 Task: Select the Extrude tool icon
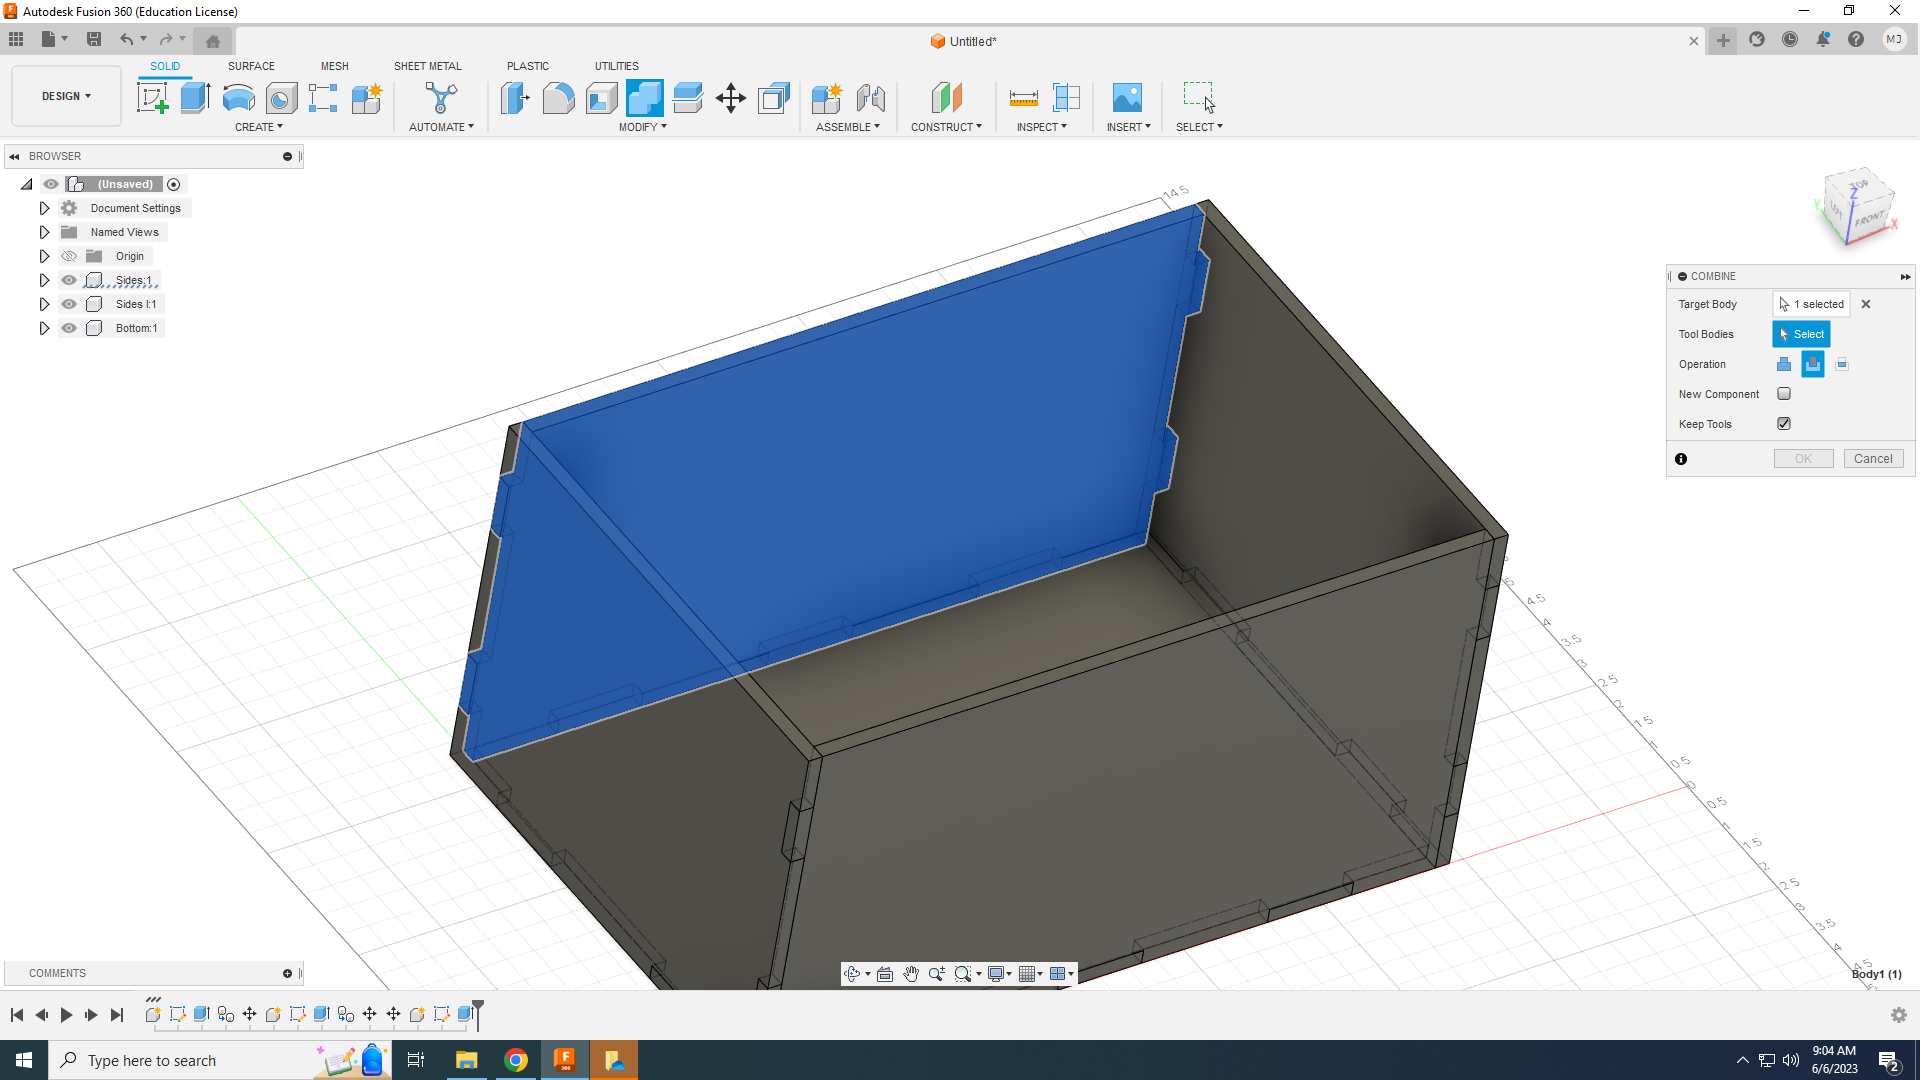pyautogui.click(x=195, y=98)
